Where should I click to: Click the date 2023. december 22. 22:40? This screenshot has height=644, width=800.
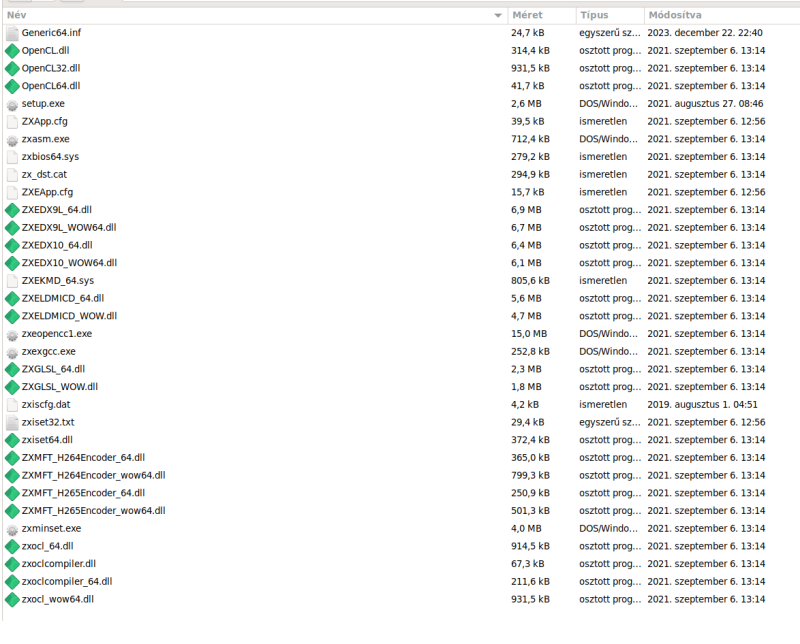705,33
